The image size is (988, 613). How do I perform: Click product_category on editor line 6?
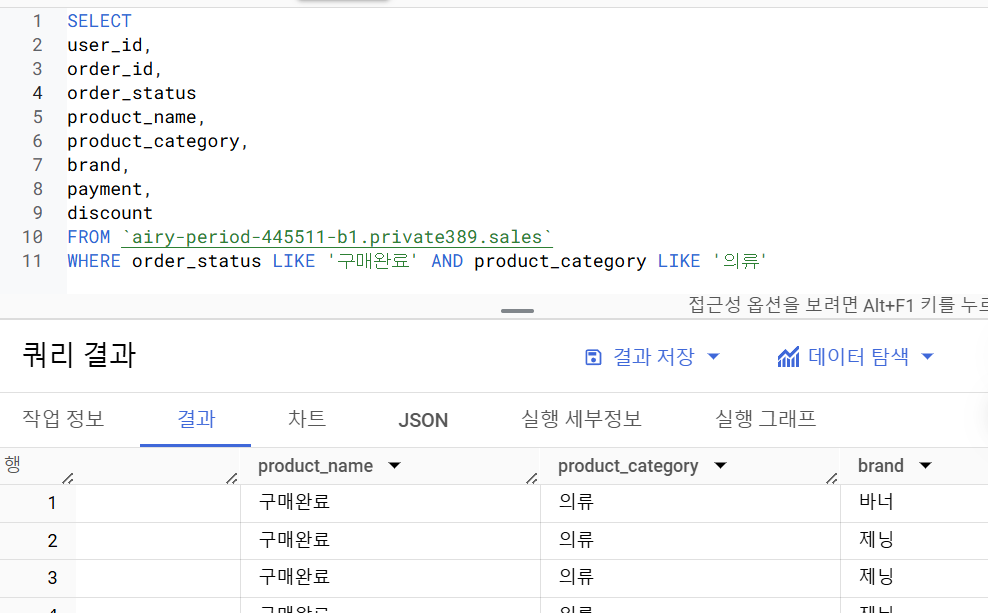point(153,141)
